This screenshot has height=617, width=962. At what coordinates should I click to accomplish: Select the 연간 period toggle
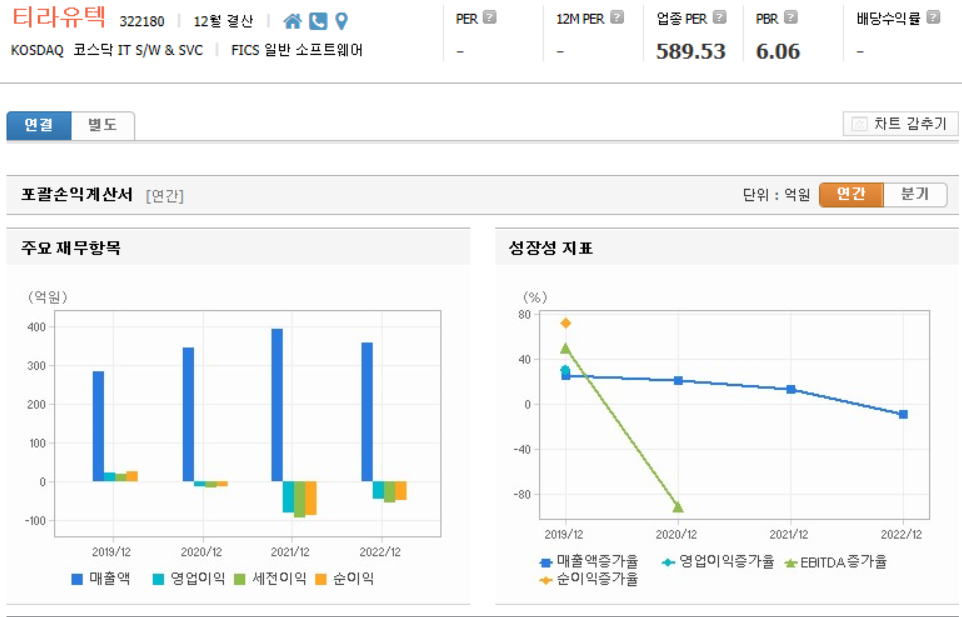[x=851, y=195]
